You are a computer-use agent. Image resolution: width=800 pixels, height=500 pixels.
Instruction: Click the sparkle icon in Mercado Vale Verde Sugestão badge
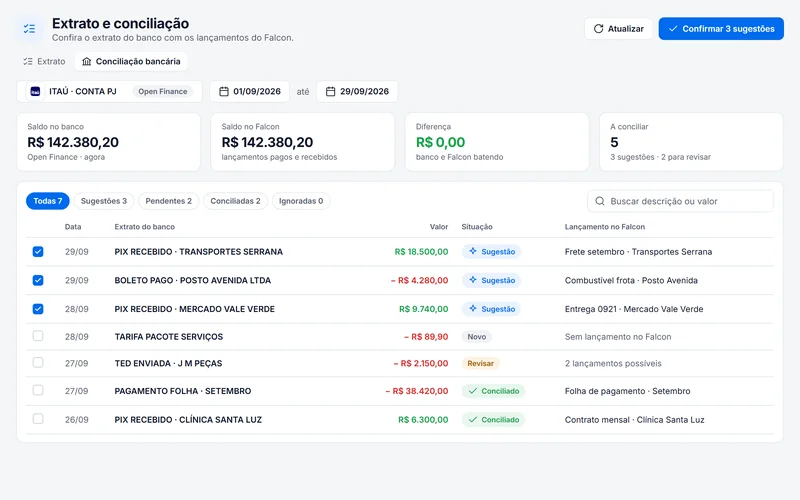(473, 308)
